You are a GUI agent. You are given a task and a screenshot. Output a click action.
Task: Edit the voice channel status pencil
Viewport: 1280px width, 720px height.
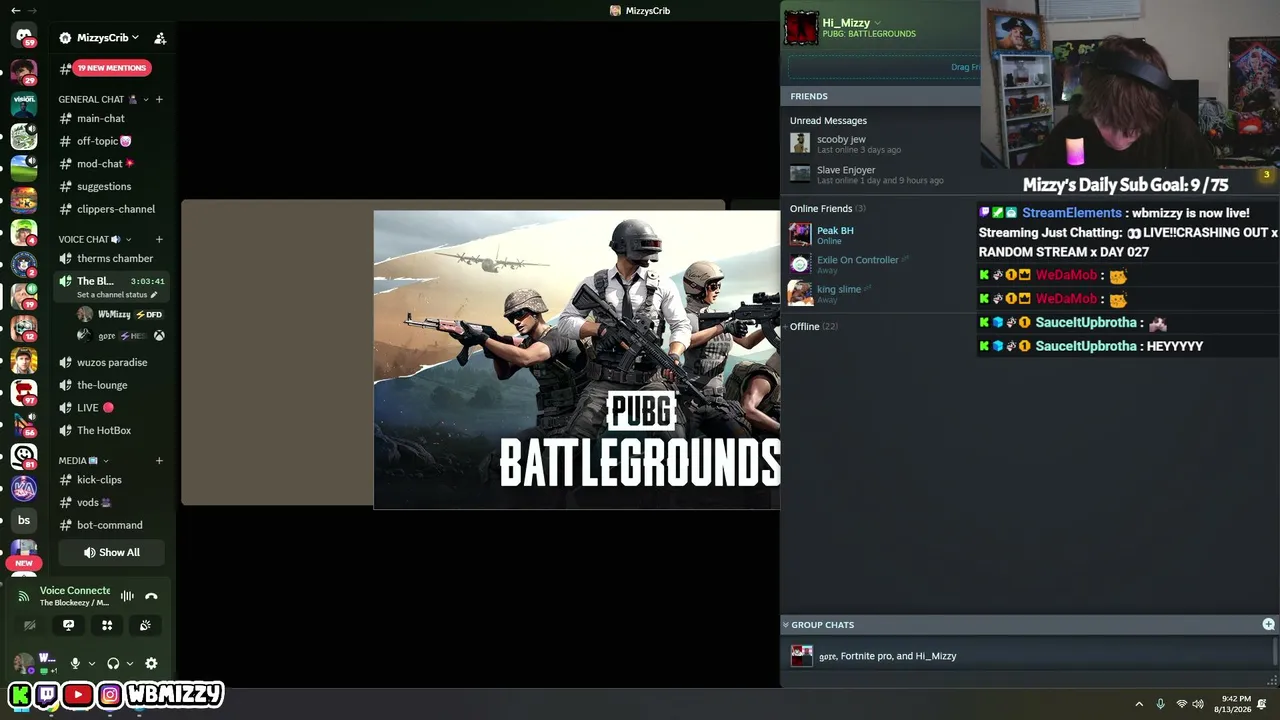(154, 295)
